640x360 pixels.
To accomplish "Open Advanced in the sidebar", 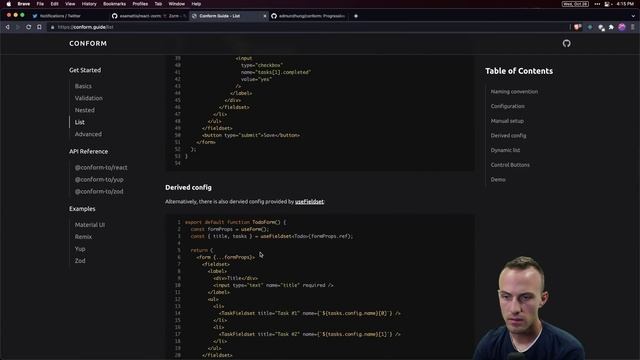I will (88, 134).
